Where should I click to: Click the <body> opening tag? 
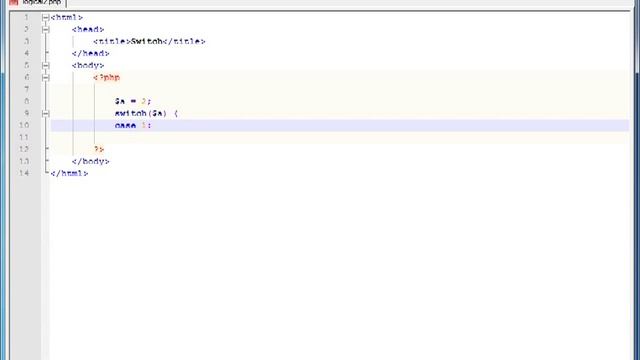click(x=88, y=65)
